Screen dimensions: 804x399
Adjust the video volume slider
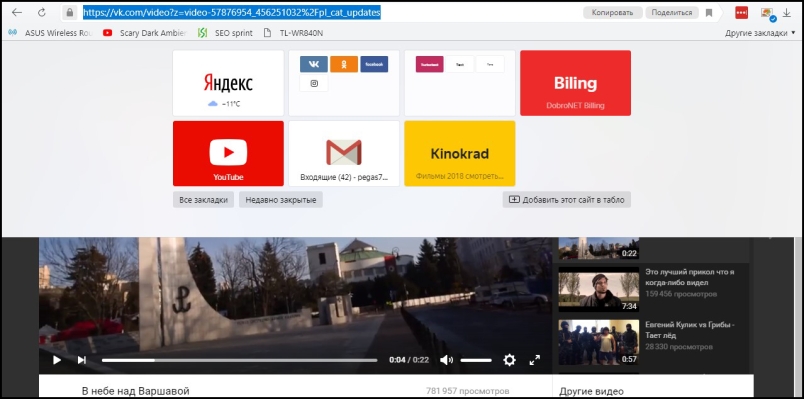point(476,360)
